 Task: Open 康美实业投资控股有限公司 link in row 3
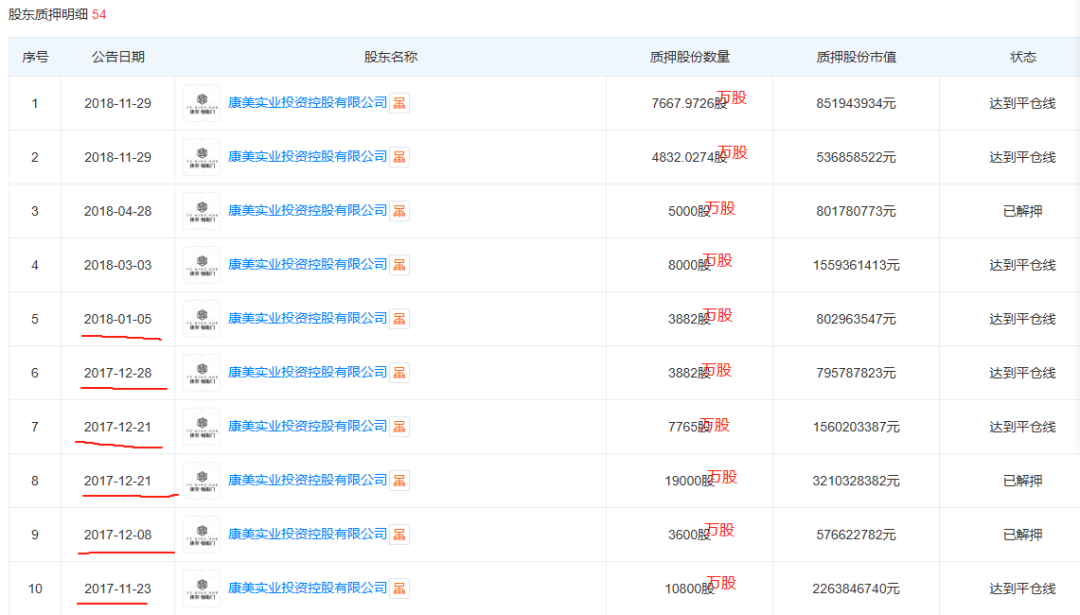[308, 211]
